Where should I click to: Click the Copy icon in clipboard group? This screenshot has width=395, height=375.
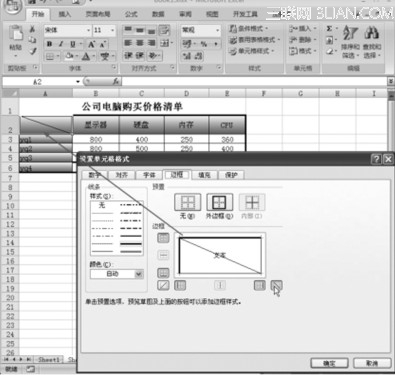point(32,40)
